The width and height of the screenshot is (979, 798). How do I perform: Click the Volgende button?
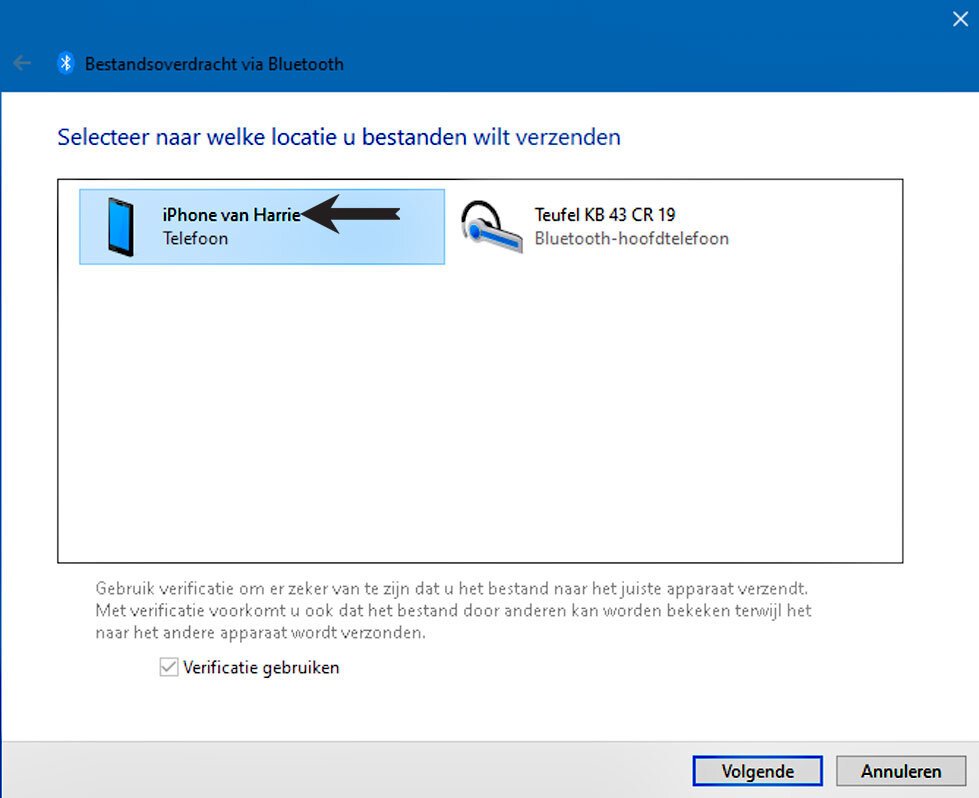point(757,771)
